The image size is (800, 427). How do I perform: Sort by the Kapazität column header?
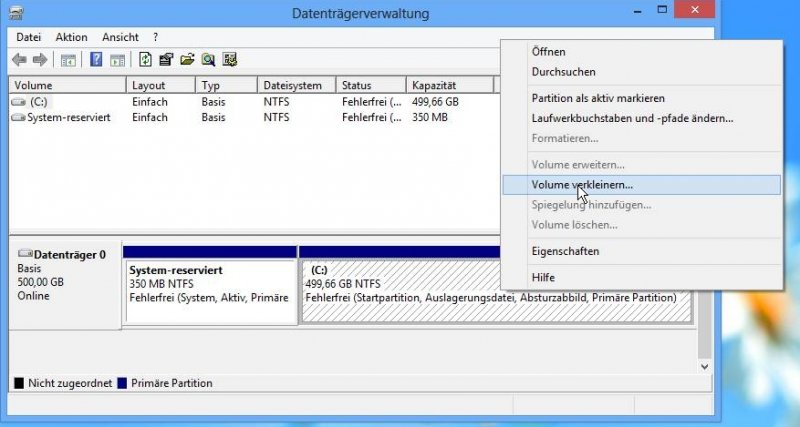(x=451, y=85)
